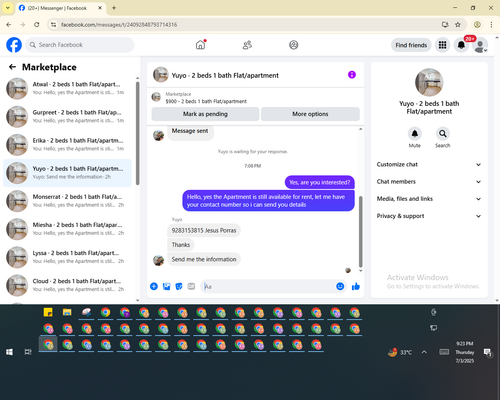This screenshot has height=400, width=500.
Task: Click Find friends button
Action: 411,45
